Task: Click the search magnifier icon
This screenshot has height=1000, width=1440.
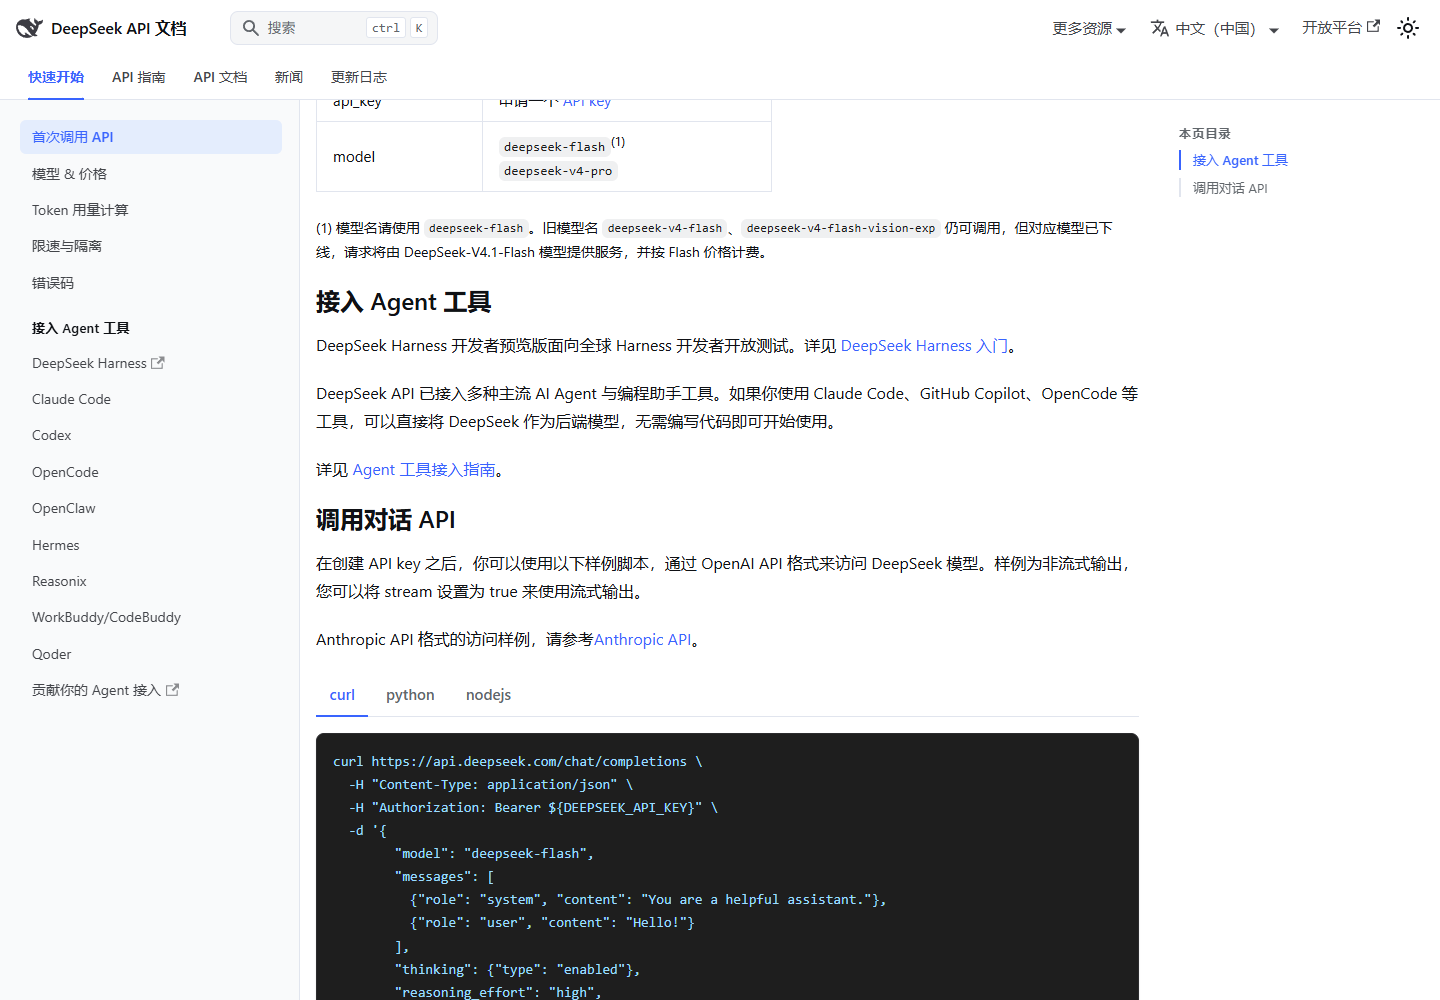Action: (x=251, y=28)
